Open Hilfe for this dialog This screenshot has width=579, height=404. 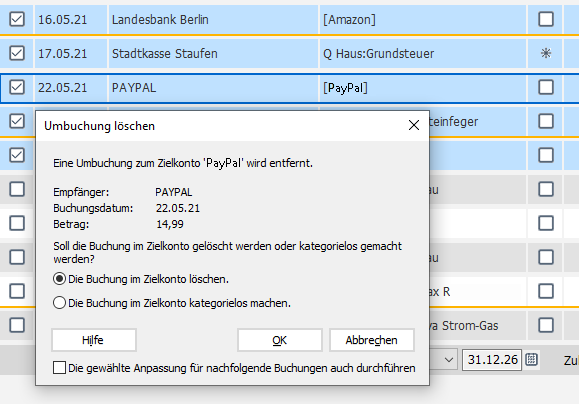[94, 340]
